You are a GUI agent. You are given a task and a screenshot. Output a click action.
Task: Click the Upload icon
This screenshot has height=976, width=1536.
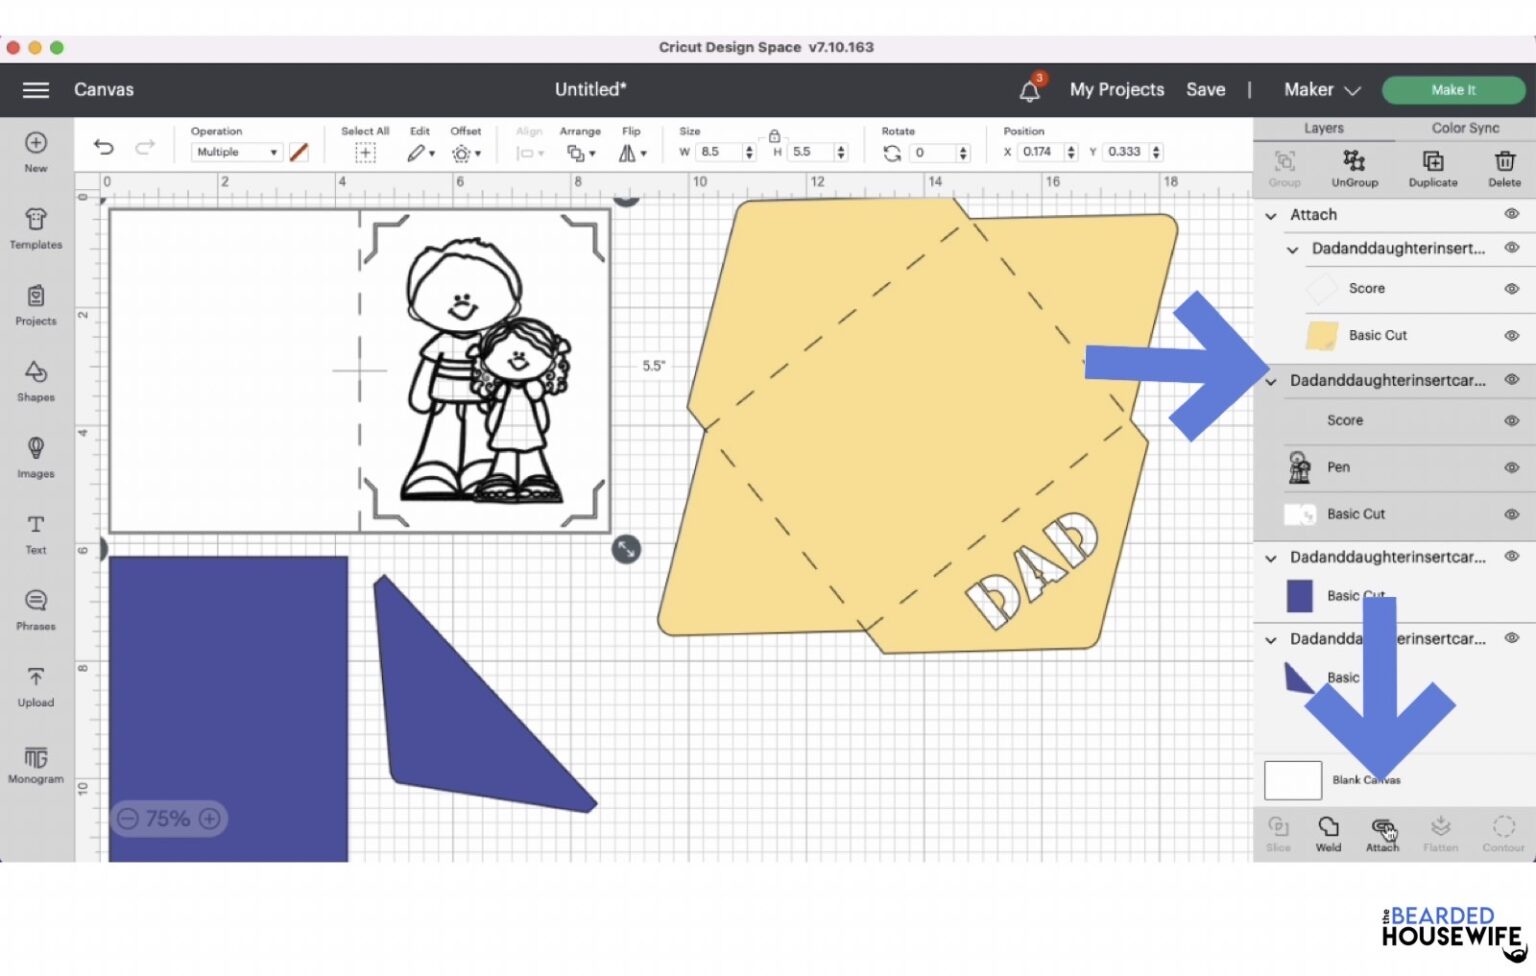pyautogui.click(x=36, y=686)
